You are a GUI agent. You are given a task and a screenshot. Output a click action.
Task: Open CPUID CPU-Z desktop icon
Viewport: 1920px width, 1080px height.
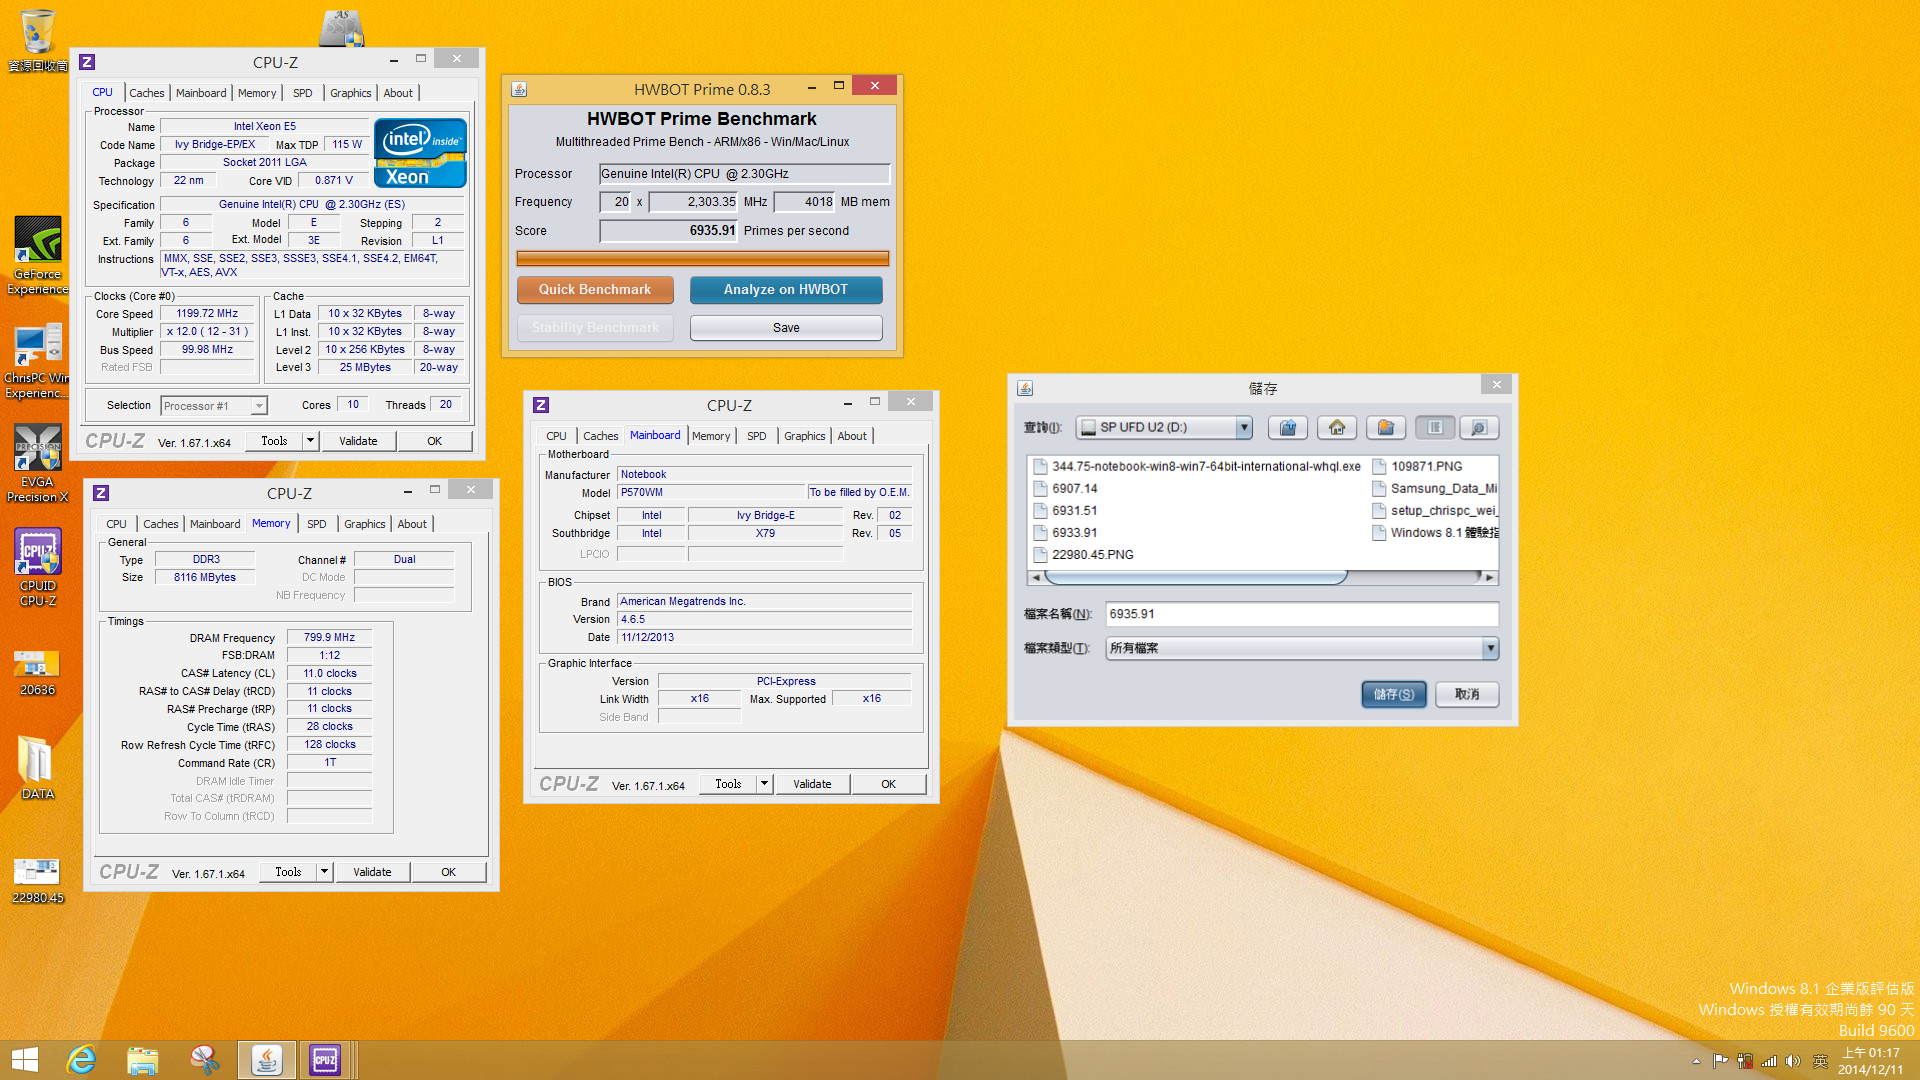click(38, 568)
